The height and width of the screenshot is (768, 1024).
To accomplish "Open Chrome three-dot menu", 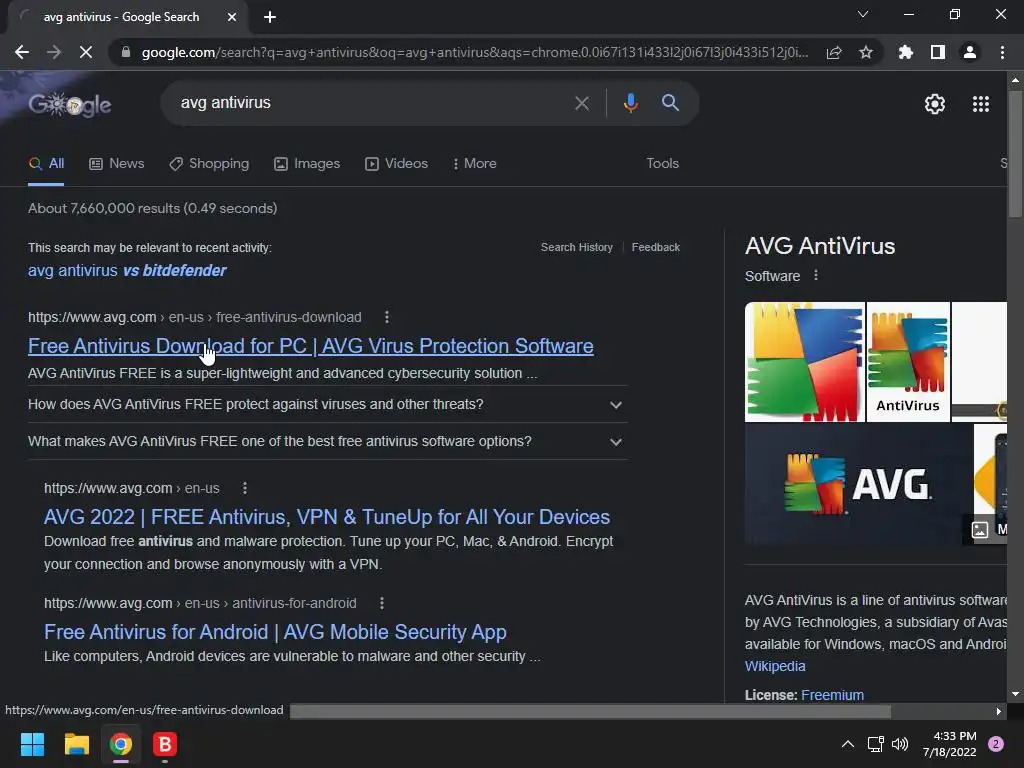I will click(1002, 52).
